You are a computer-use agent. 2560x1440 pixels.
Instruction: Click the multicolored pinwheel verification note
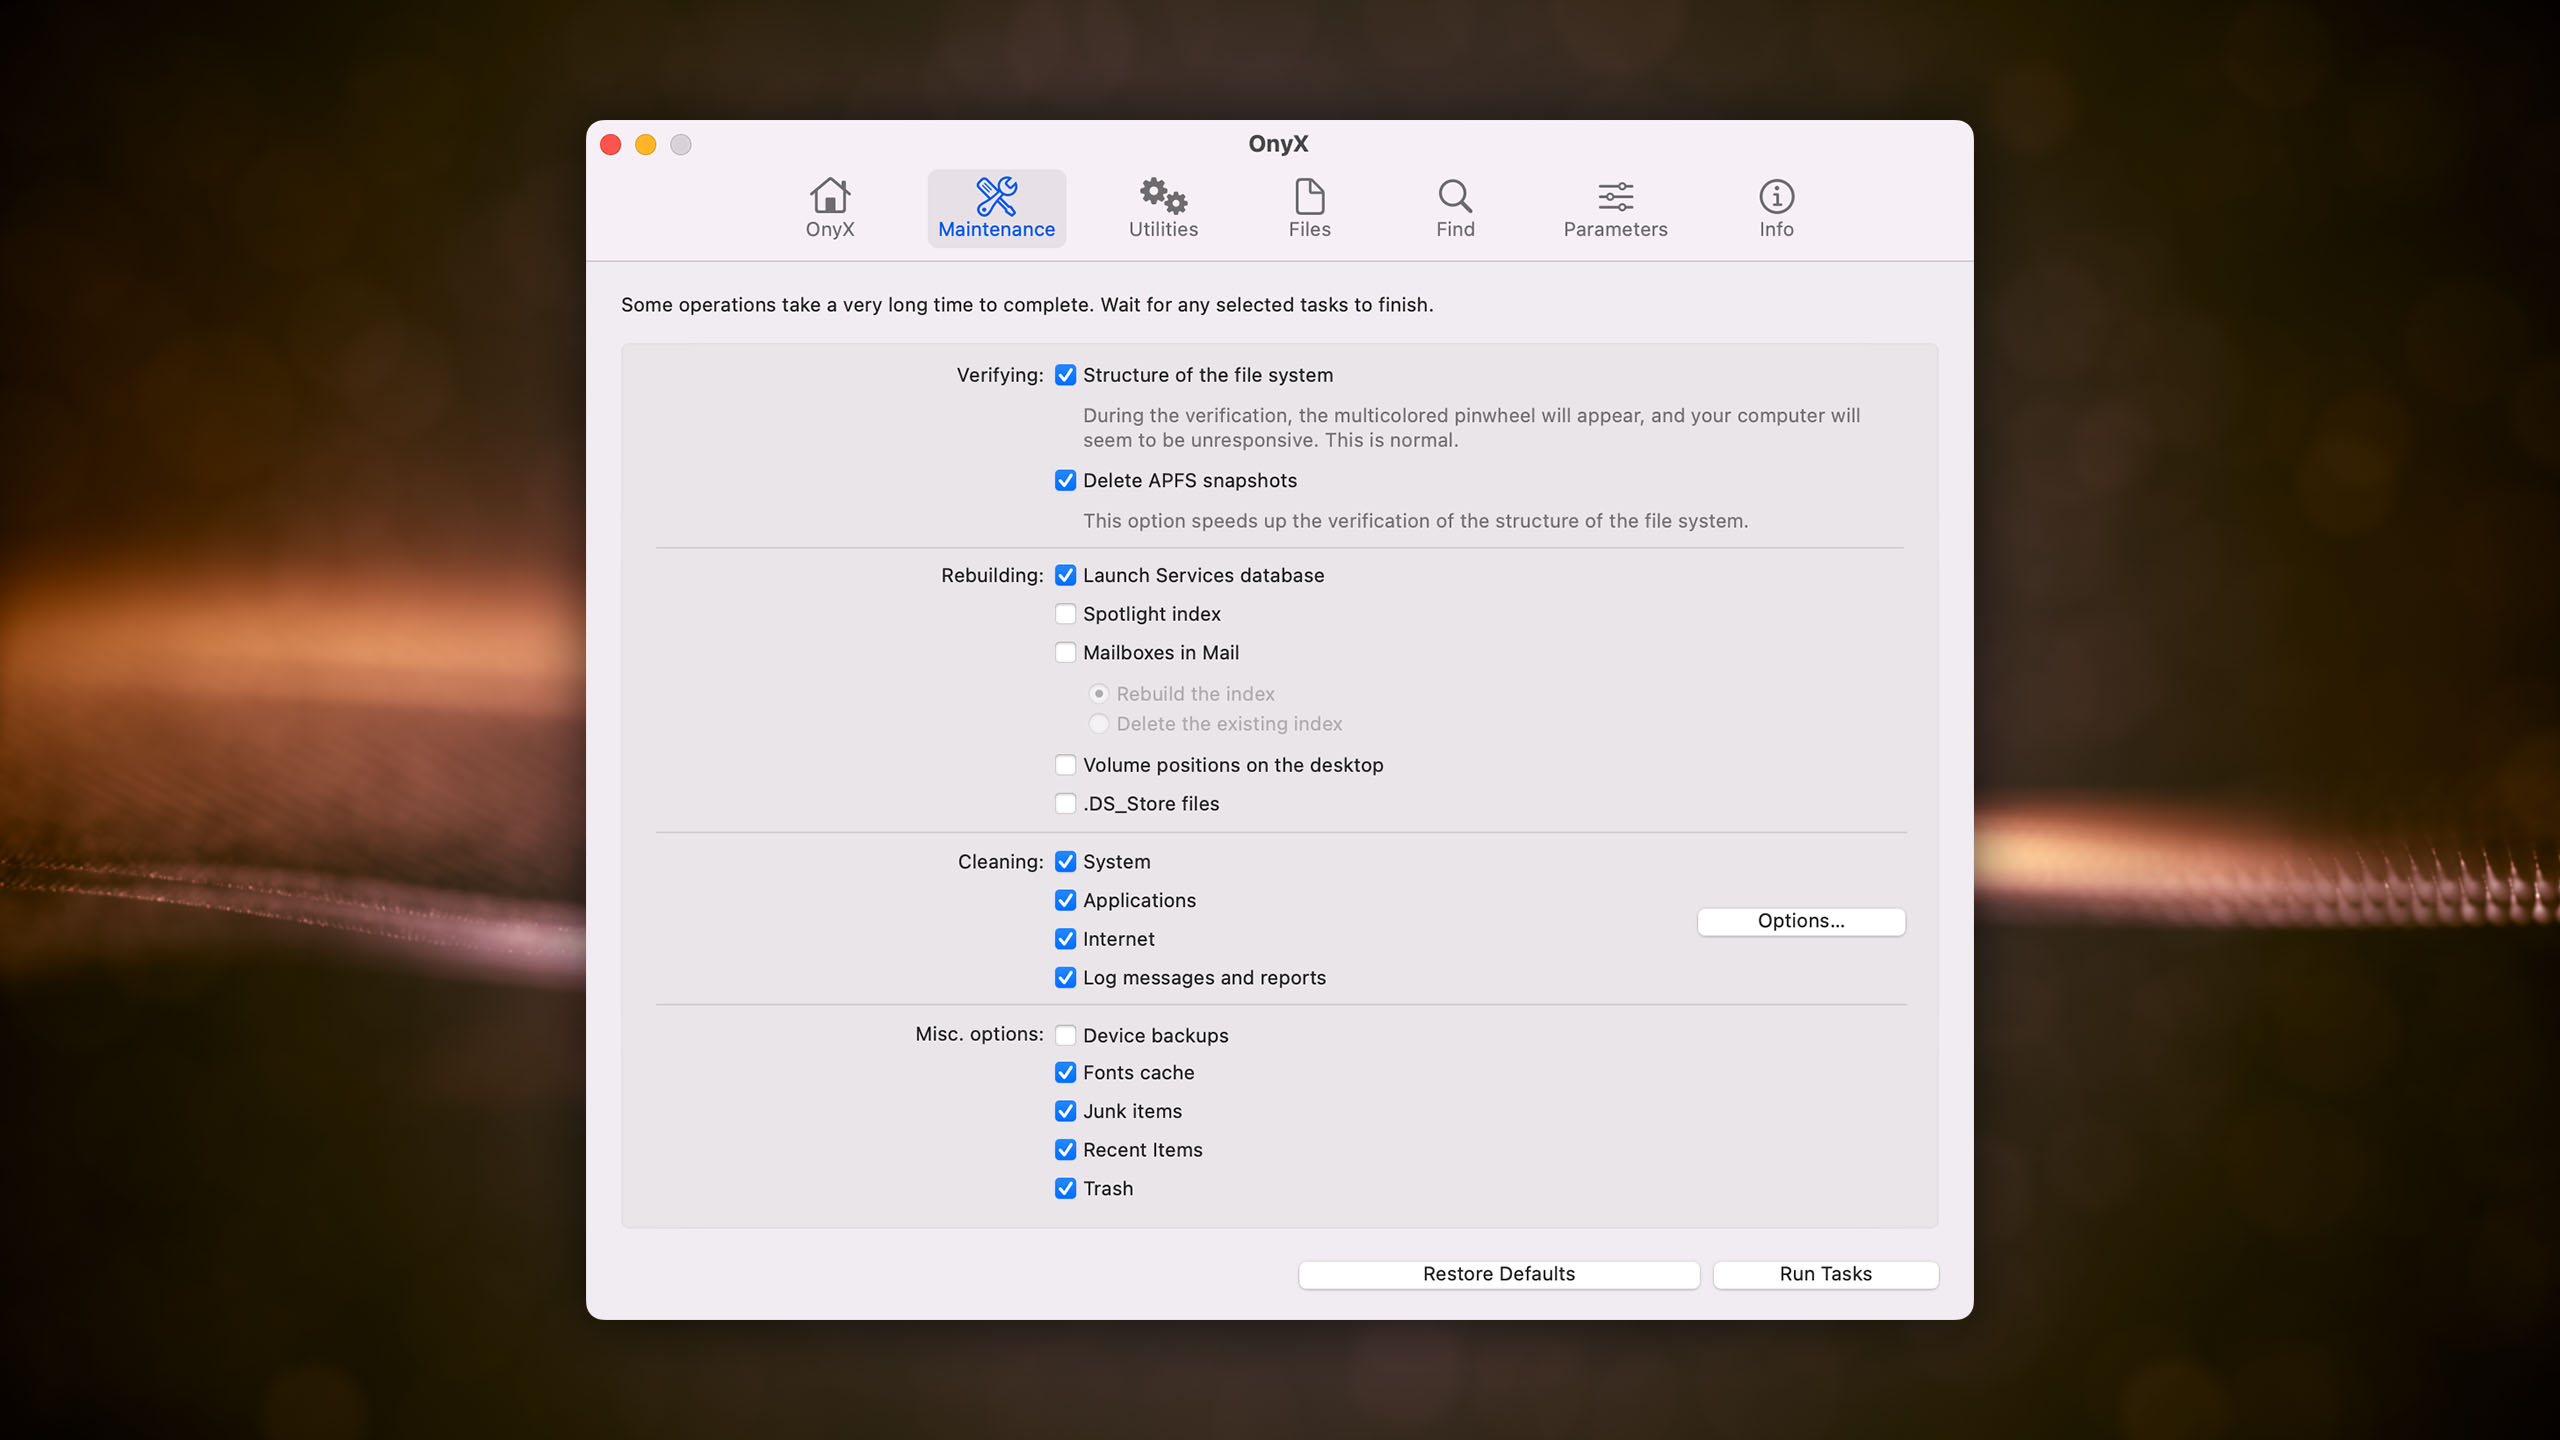(x=1471, y=428)
